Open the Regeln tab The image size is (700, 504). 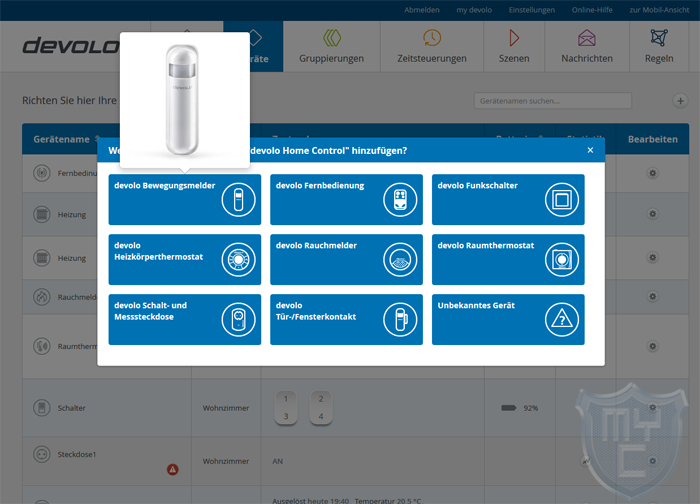coord(659,46)
